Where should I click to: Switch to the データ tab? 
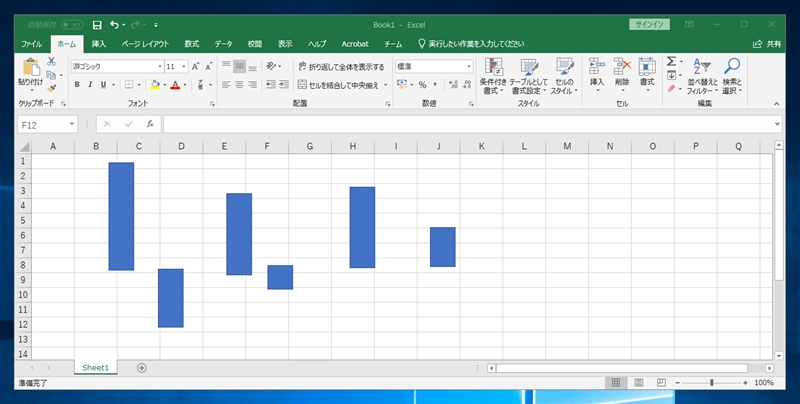[223, 44]
